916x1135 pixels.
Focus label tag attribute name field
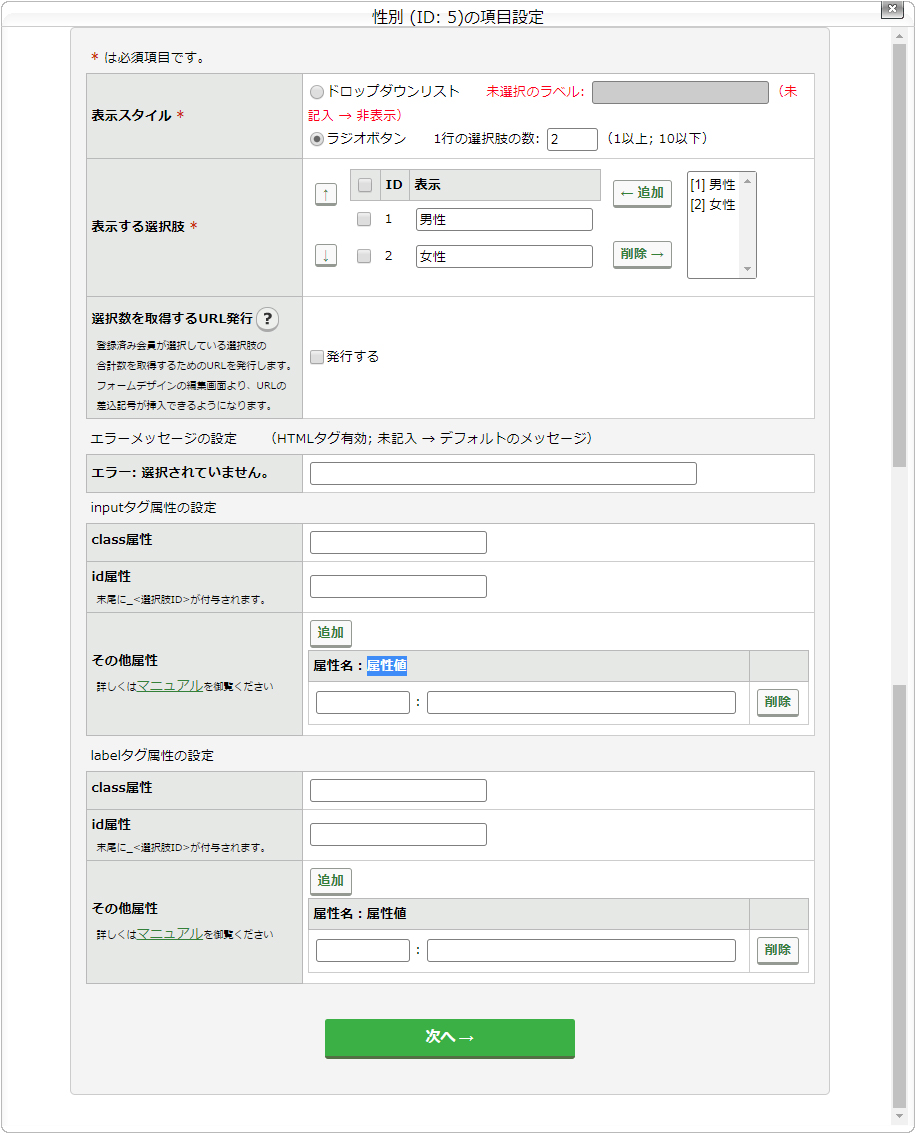coord(363,950)
